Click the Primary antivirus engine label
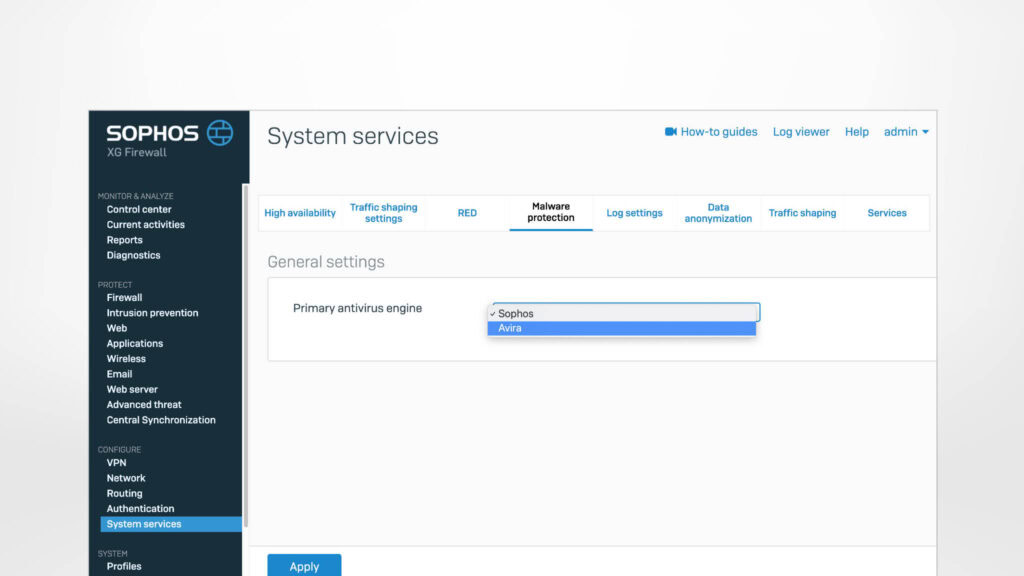The width and height of the screenshot is (1024, 576). click(357, 308)
